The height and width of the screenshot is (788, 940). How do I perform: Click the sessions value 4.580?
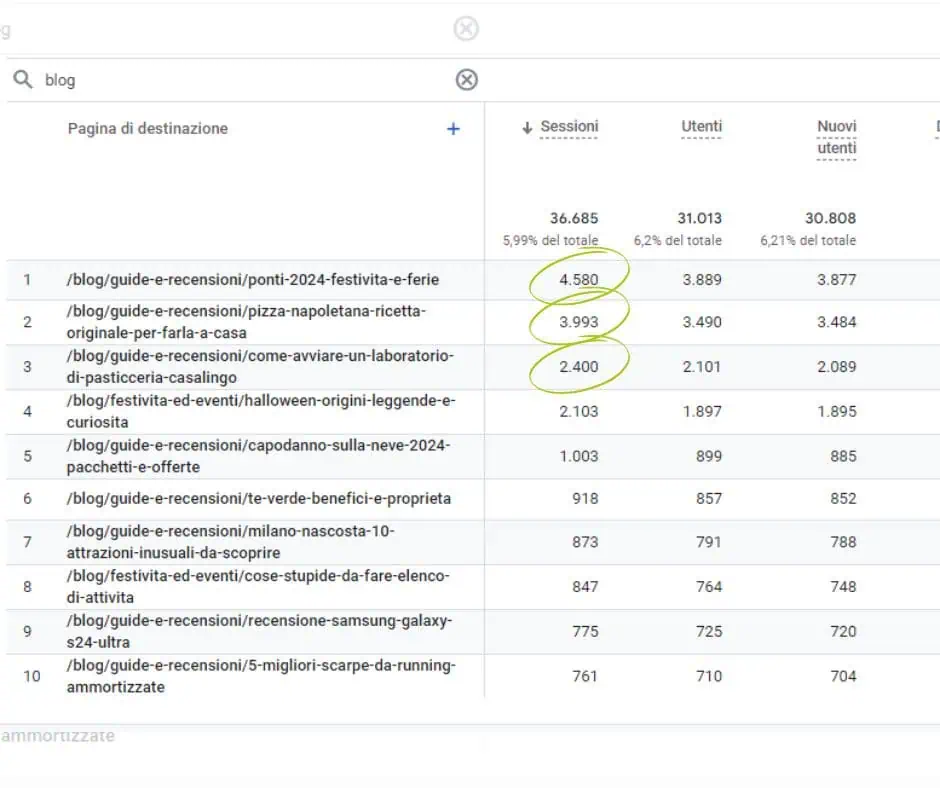pyautogui.click(x=579, y=280)
